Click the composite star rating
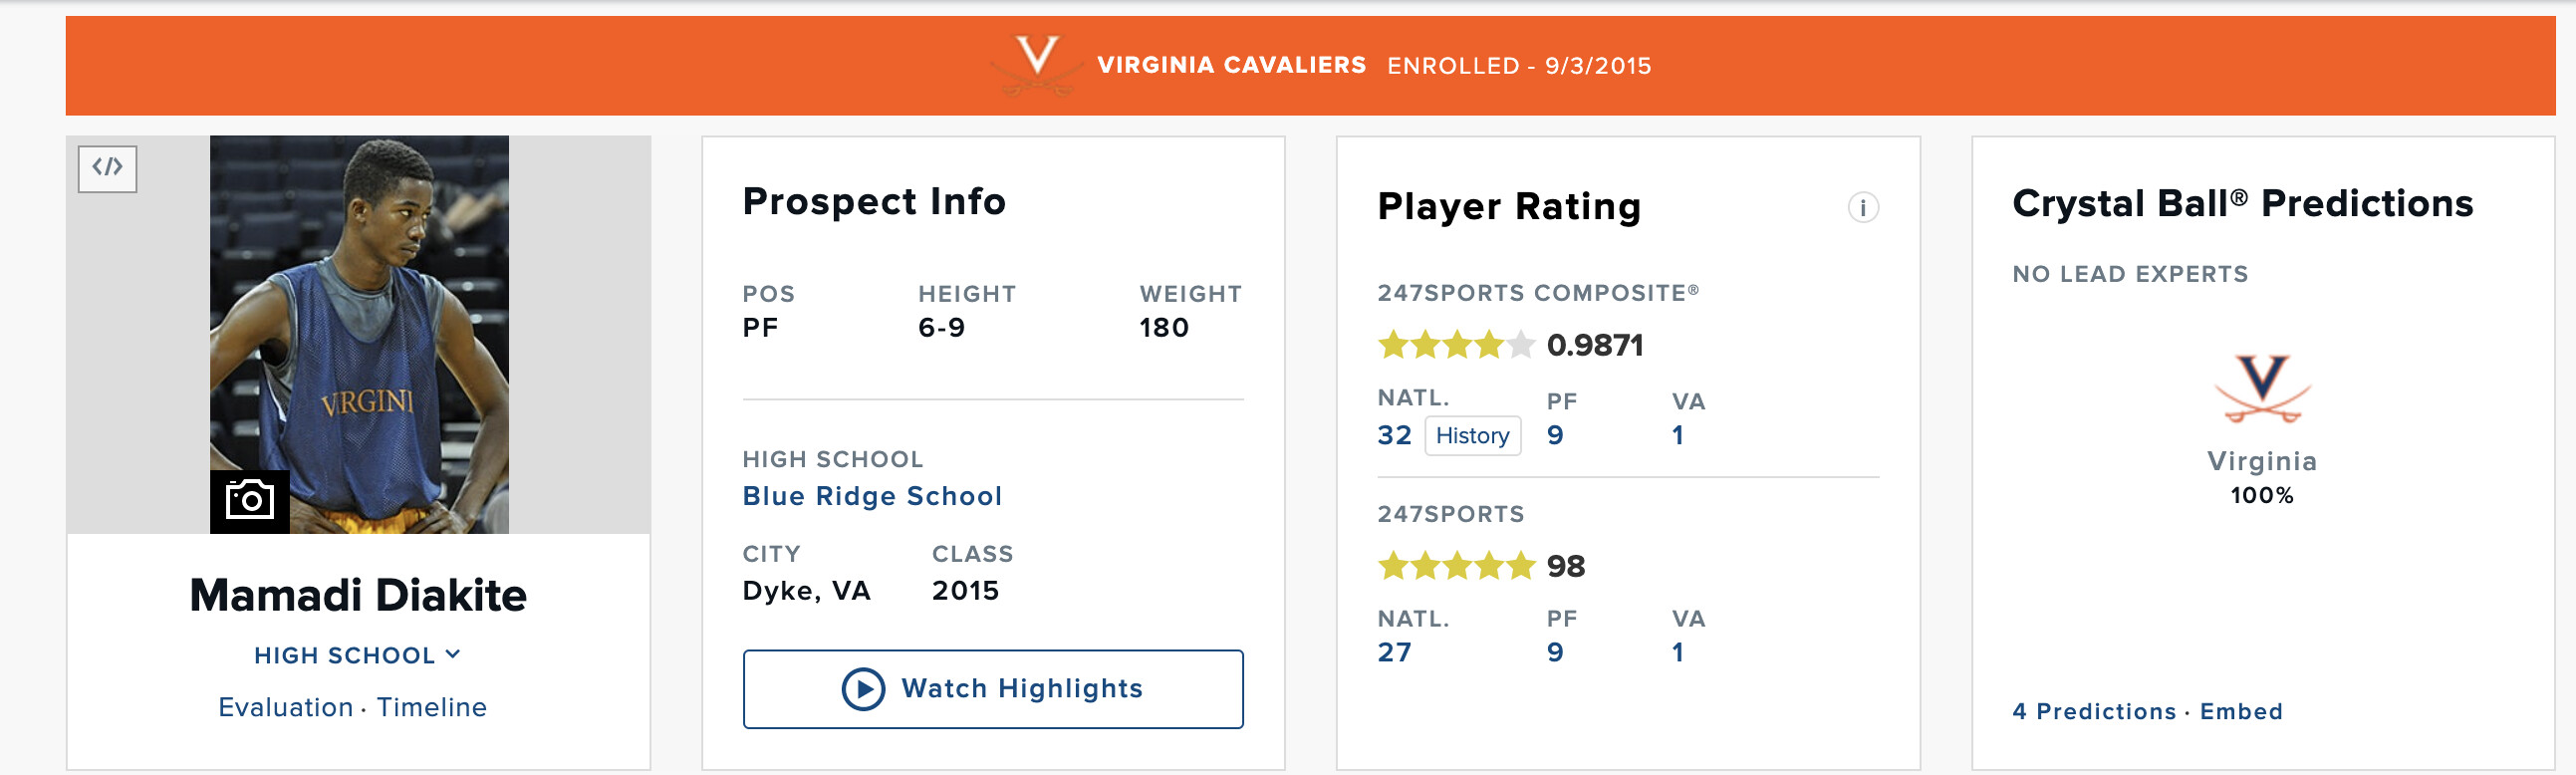The height and width of the screenshot is (775, 2576). [1455, 346]
